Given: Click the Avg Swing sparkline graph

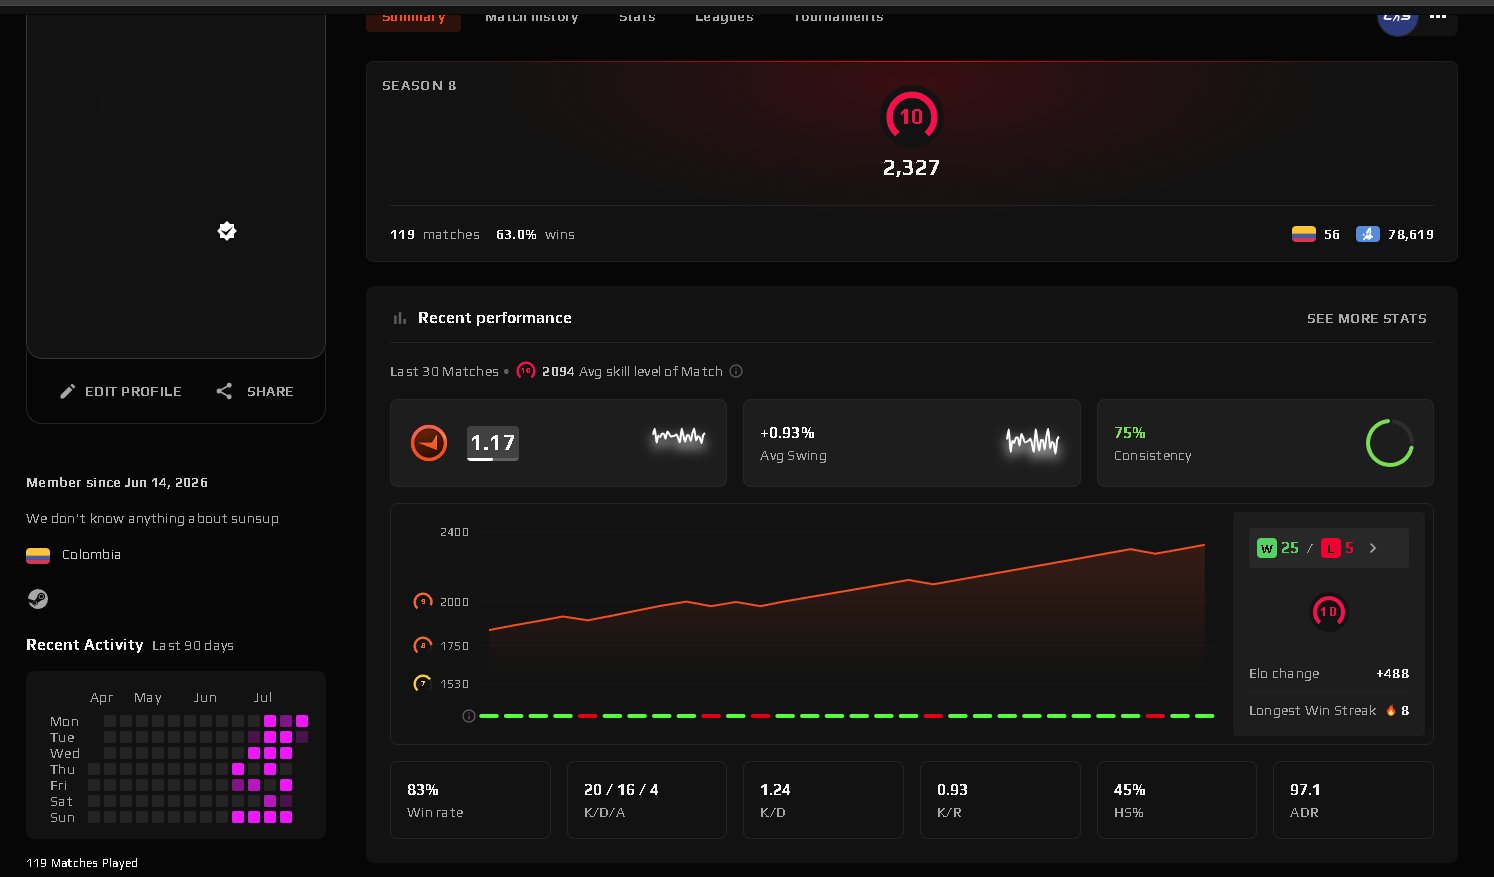Looking at the screenshot, I should tap(1032, 440).
